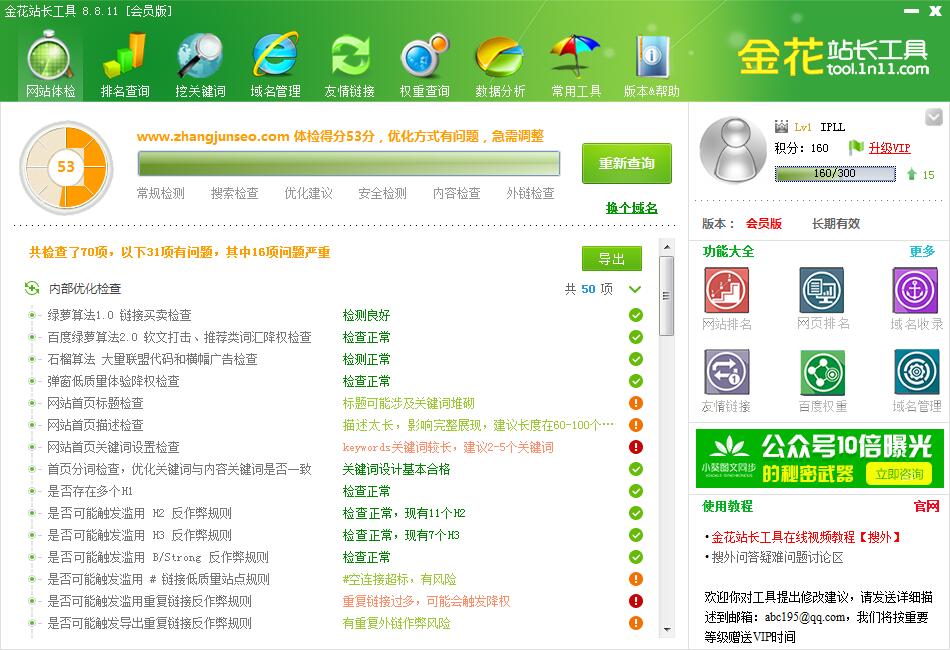Click the green flag beside 升级VIP
Image resolution: width=950 pixels, height=650 pixels.
tap(855, 147)
